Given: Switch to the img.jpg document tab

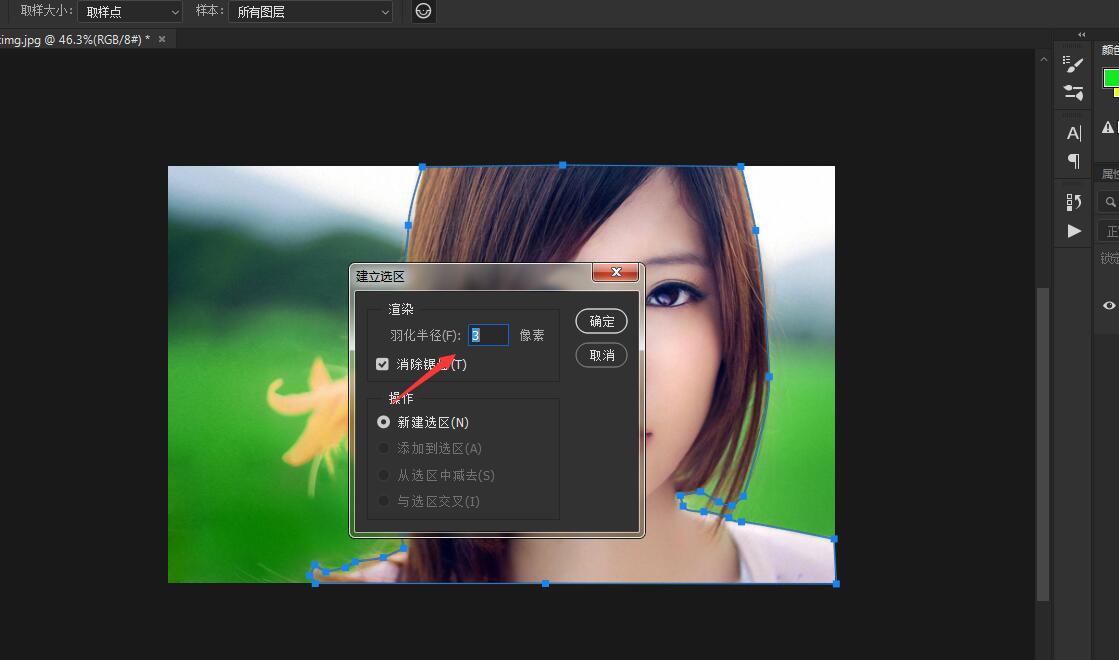Looking at the screenshot, I should click(x=75, y=39).
